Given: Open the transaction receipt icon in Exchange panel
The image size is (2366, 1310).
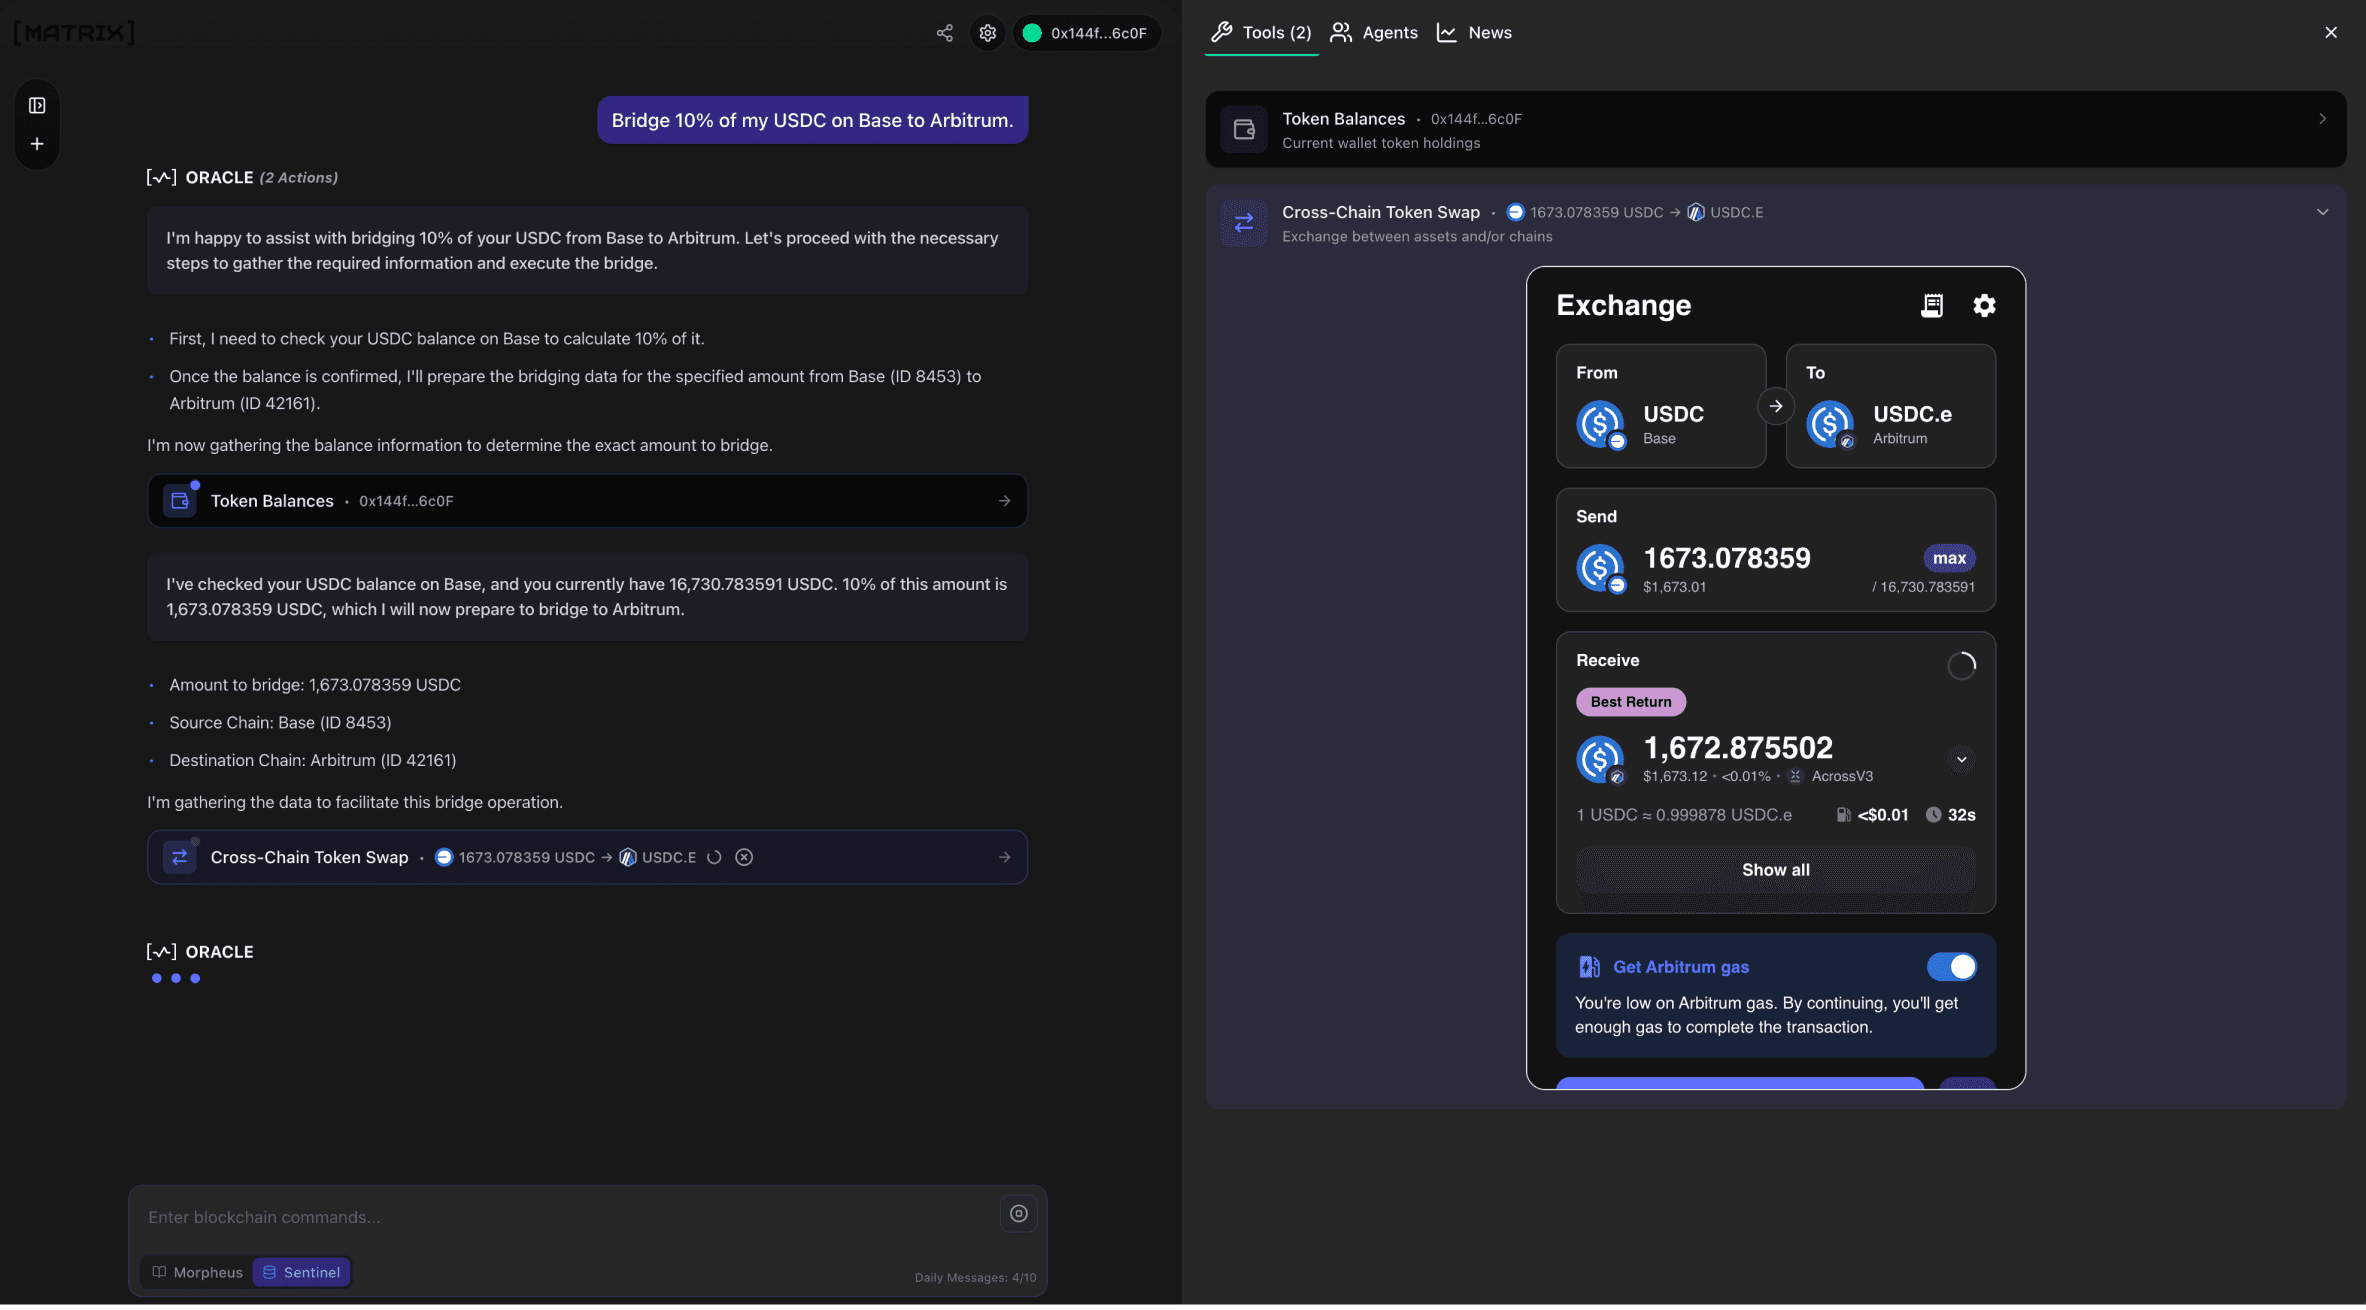Looking at the screenshot, I should click(x=1932, y=305).
